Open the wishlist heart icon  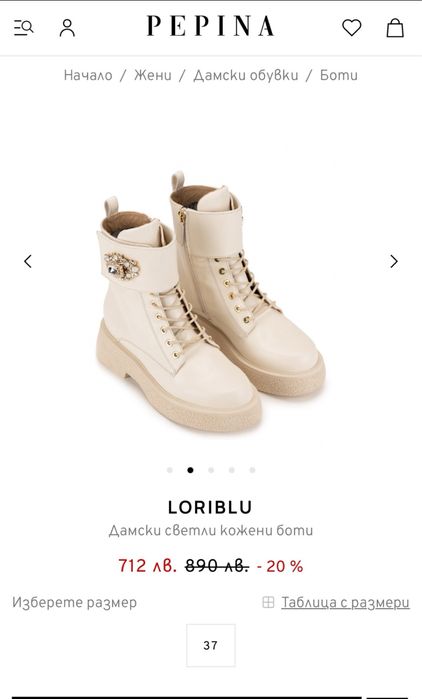pos(352,28)
